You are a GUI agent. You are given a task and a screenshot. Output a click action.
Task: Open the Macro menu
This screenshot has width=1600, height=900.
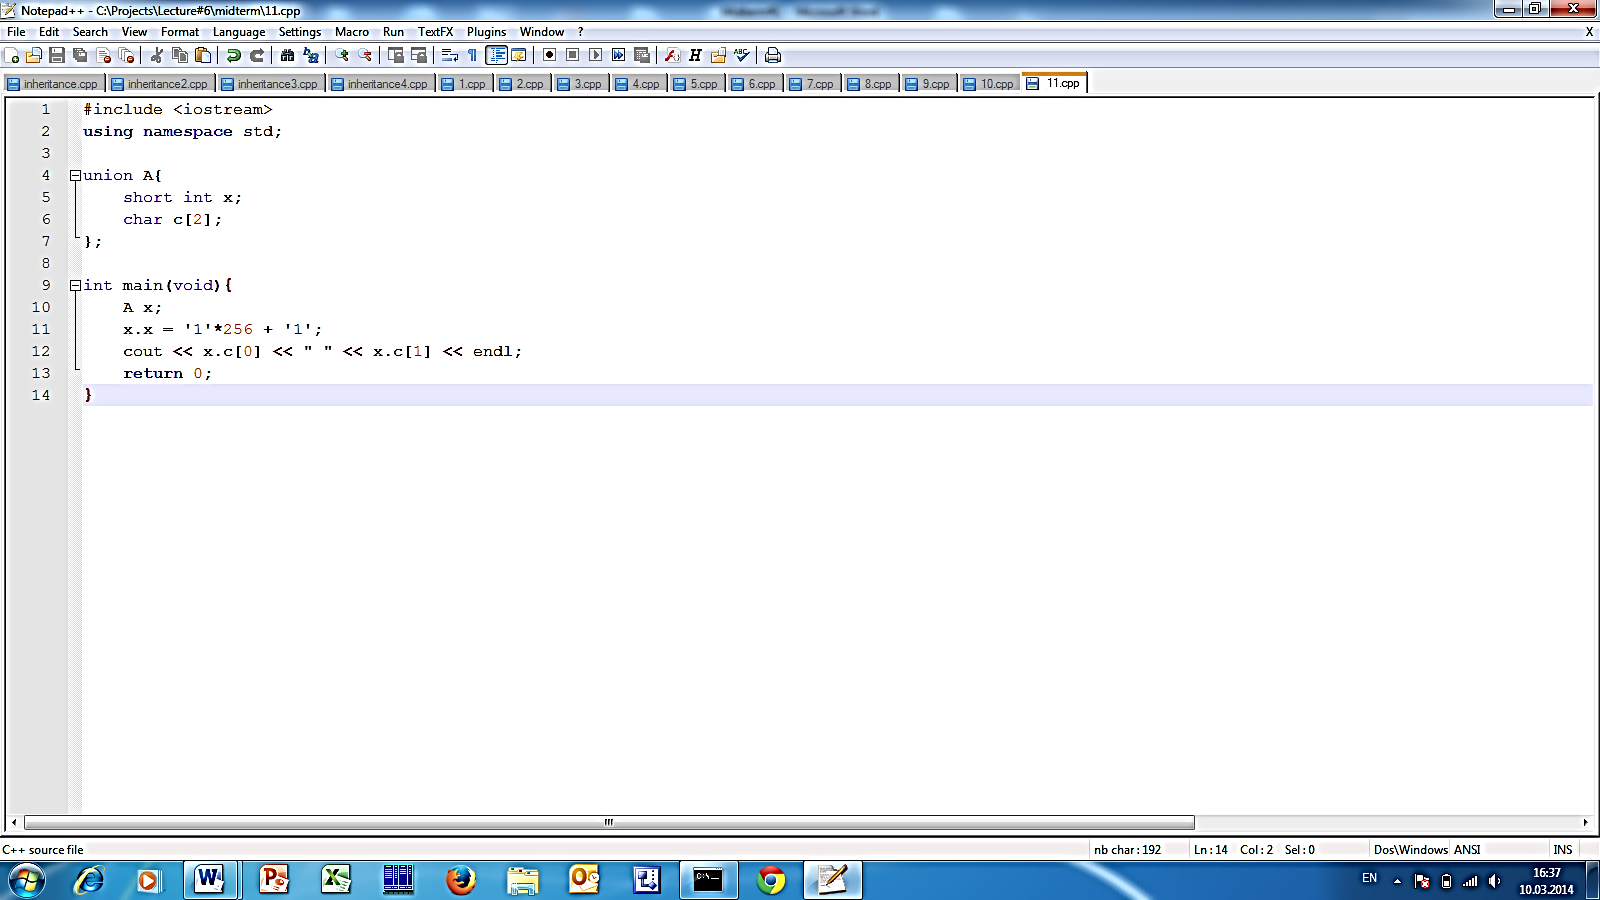[x=352, y=32]
